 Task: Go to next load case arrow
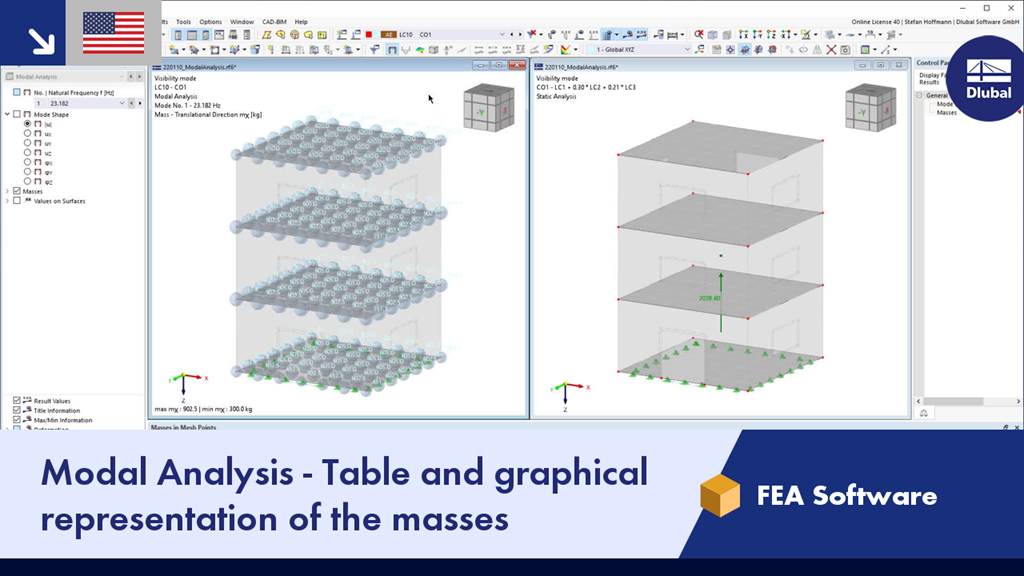[520, 35]
